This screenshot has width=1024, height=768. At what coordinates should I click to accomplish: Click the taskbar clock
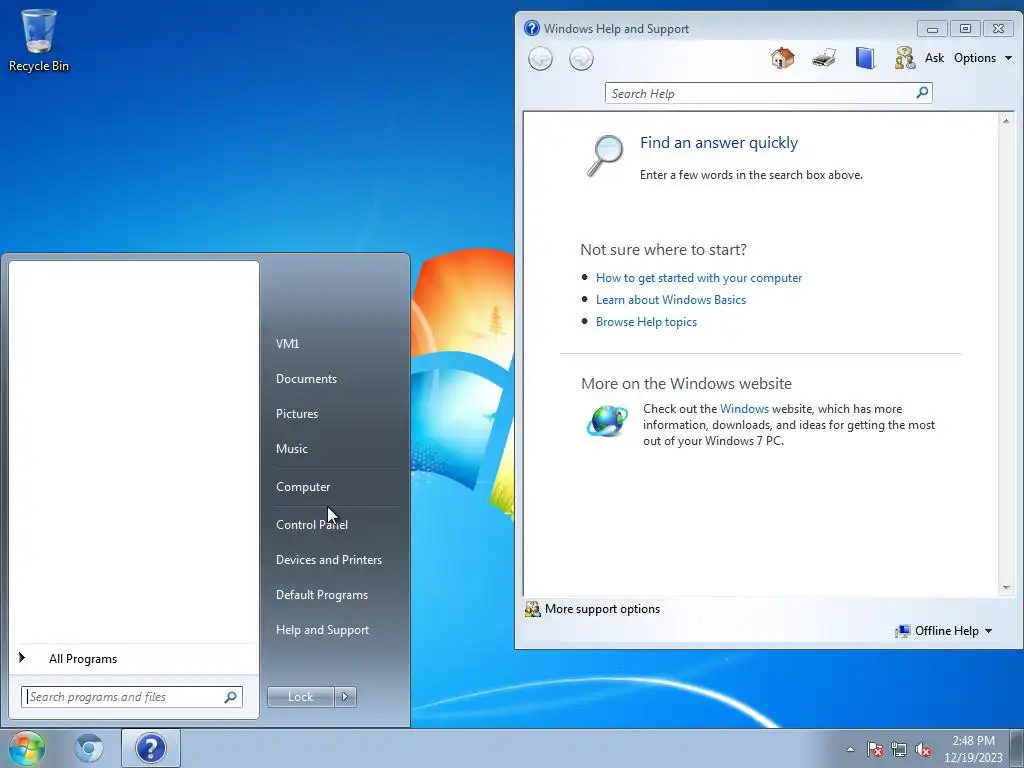973,749
